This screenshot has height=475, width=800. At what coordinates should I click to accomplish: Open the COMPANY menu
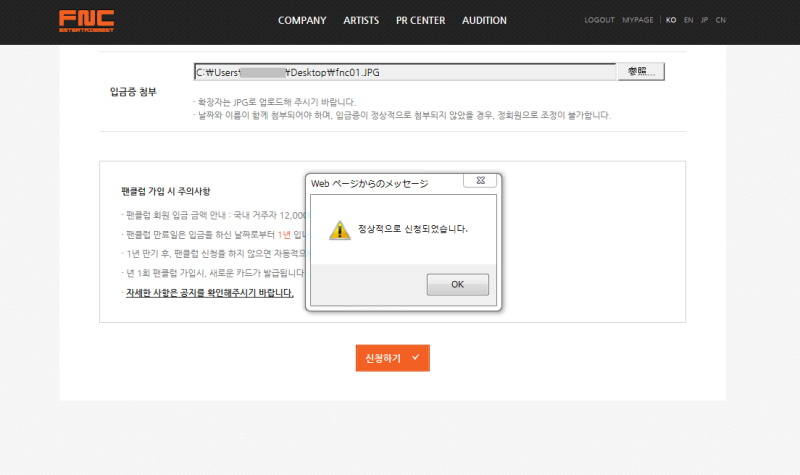tap(302, 20)
